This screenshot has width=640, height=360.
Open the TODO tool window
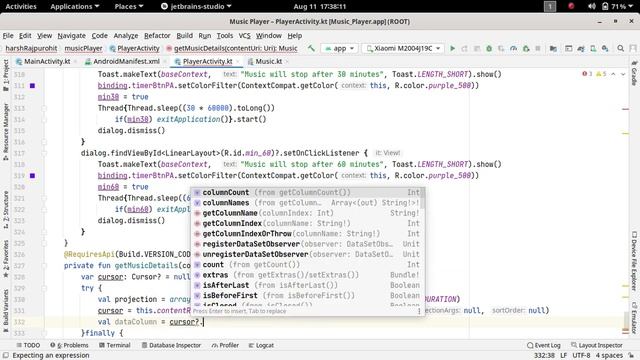coord(28,345)
